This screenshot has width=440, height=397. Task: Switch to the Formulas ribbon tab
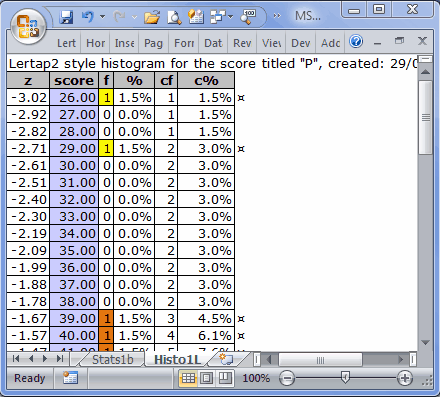click(x=184, y=43)
